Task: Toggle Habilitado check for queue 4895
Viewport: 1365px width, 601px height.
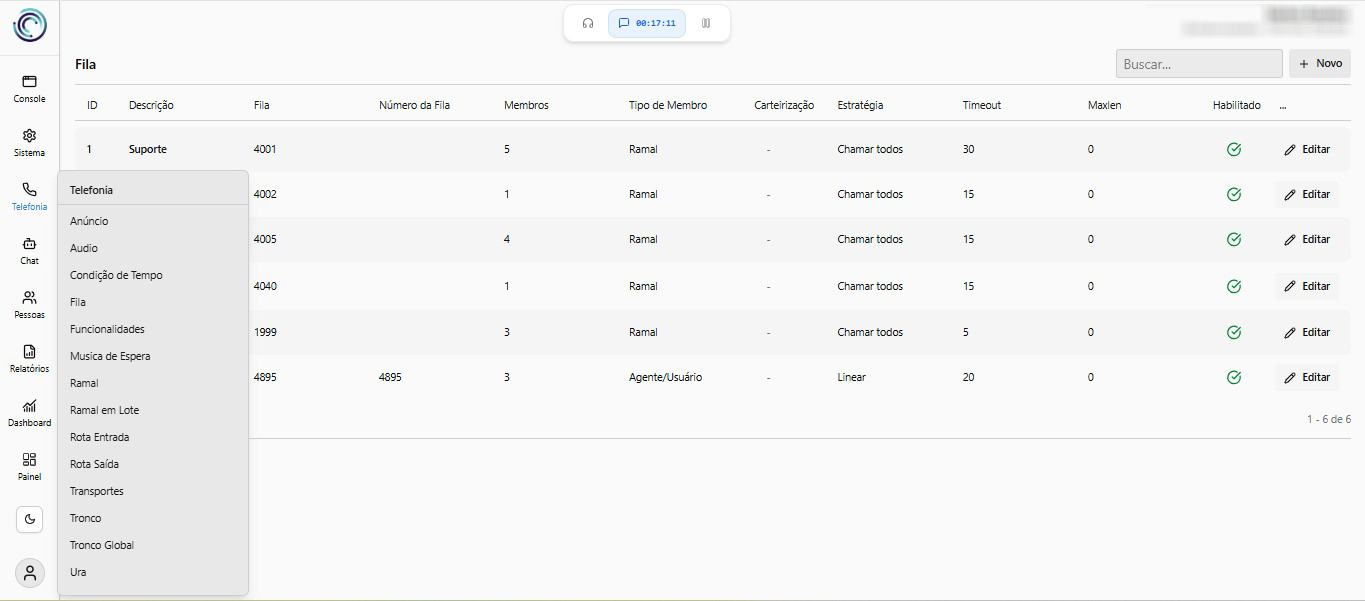Action: tap(1234, 378)
